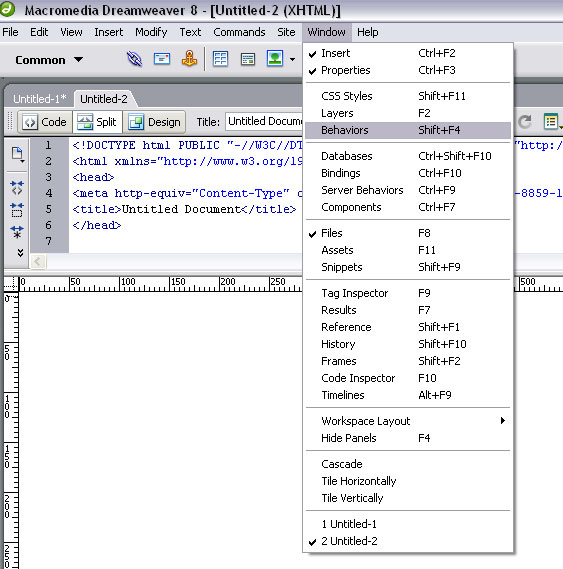Screen dimensions: 563x569
Task: Click the Collapse Selection icon
Action: (17, 210)
